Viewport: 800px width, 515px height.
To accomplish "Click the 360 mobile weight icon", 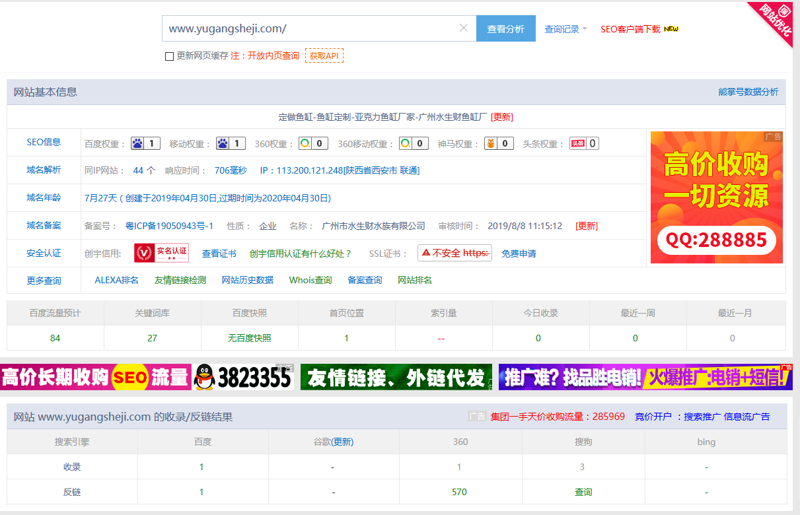I will click(405, 143).
